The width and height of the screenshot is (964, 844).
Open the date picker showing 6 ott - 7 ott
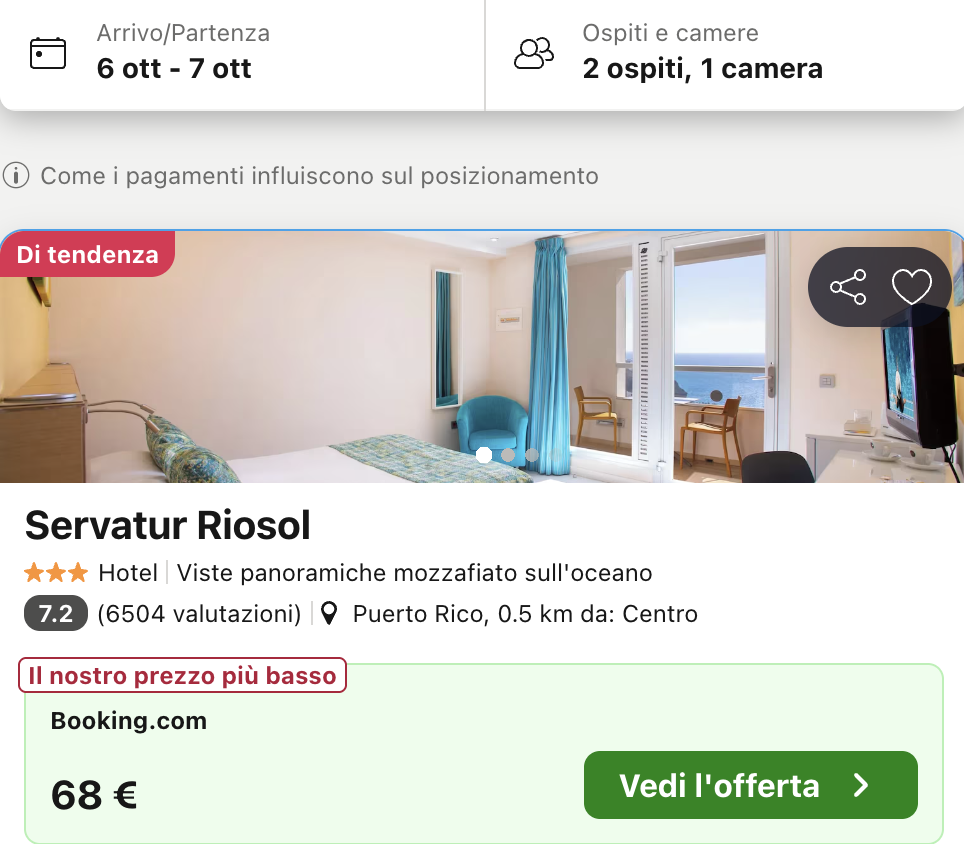pyautogui.click(x=174, y=68)
